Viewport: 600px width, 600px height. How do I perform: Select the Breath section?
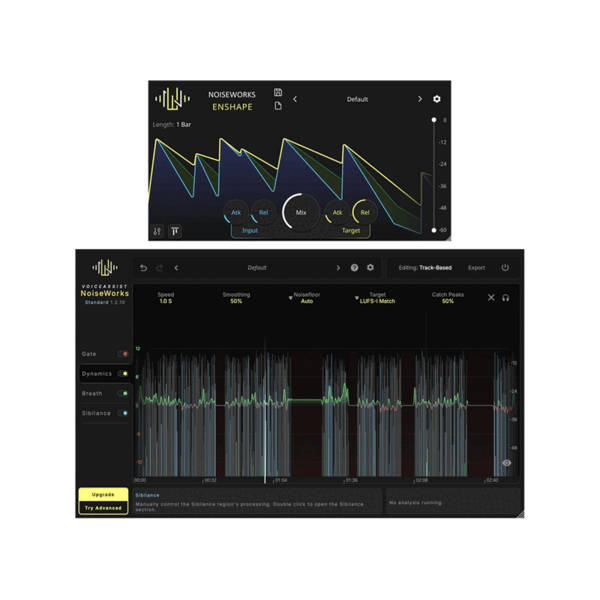pos(92,393)
